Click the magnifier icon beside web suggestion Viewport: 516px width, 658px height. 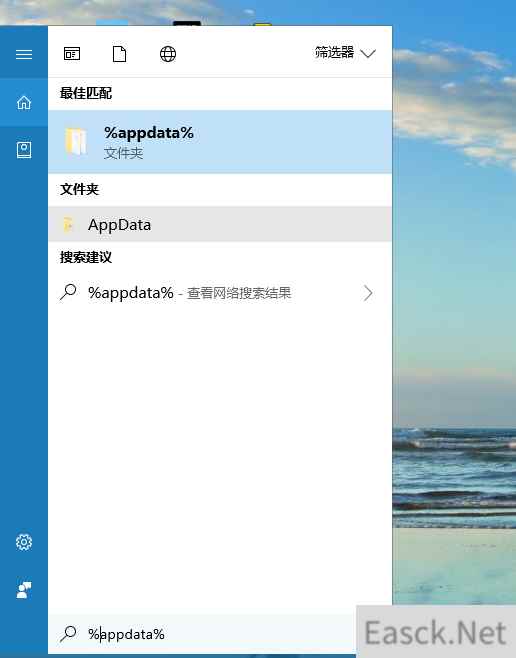click(x=68, y=292)
